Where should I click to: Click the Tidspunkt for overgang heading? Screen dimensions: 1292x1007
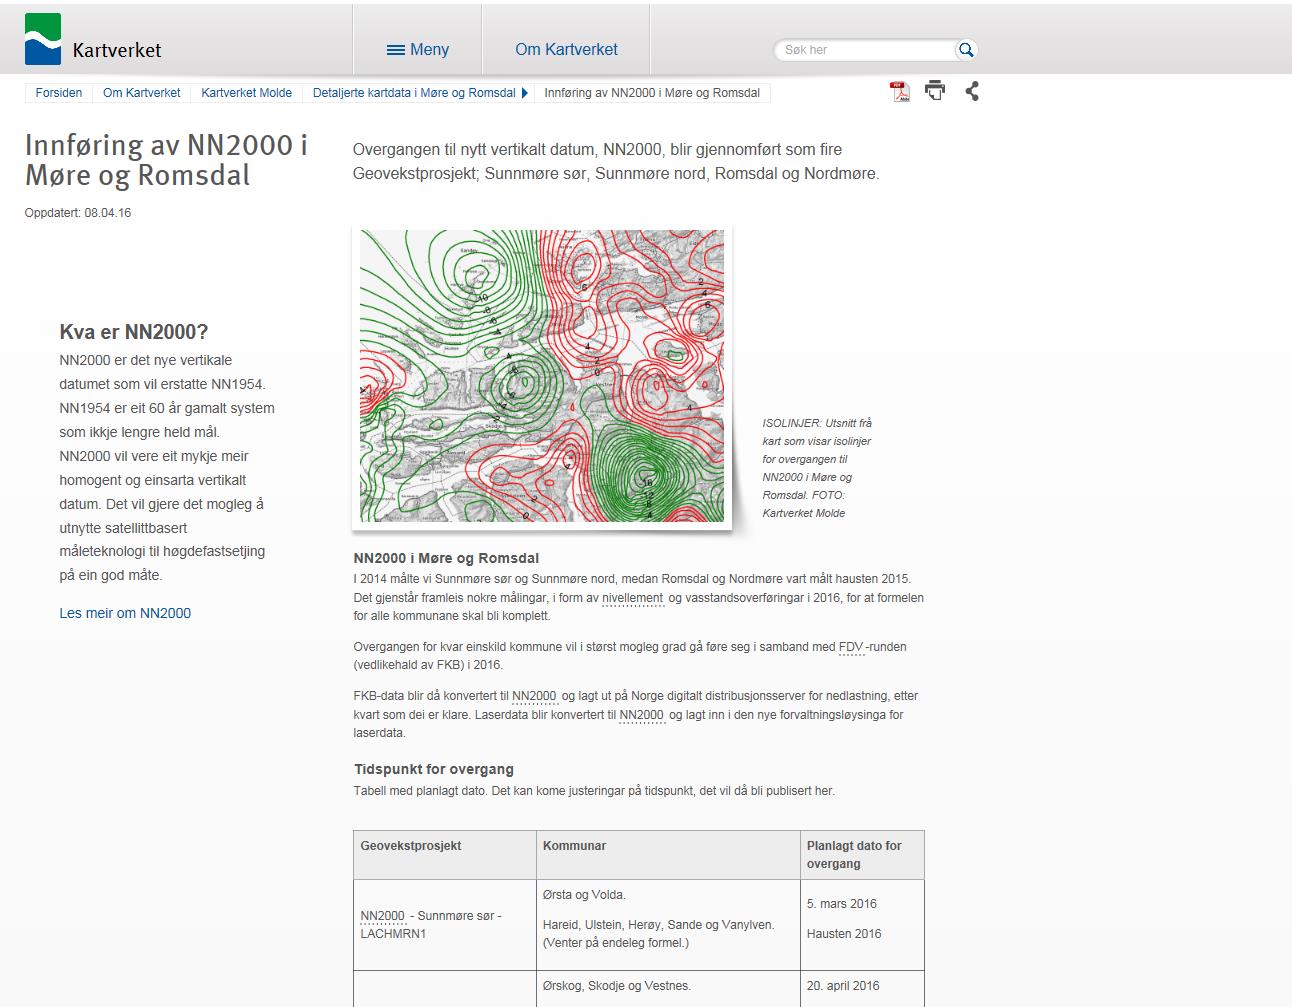click(x=434, y=769)
